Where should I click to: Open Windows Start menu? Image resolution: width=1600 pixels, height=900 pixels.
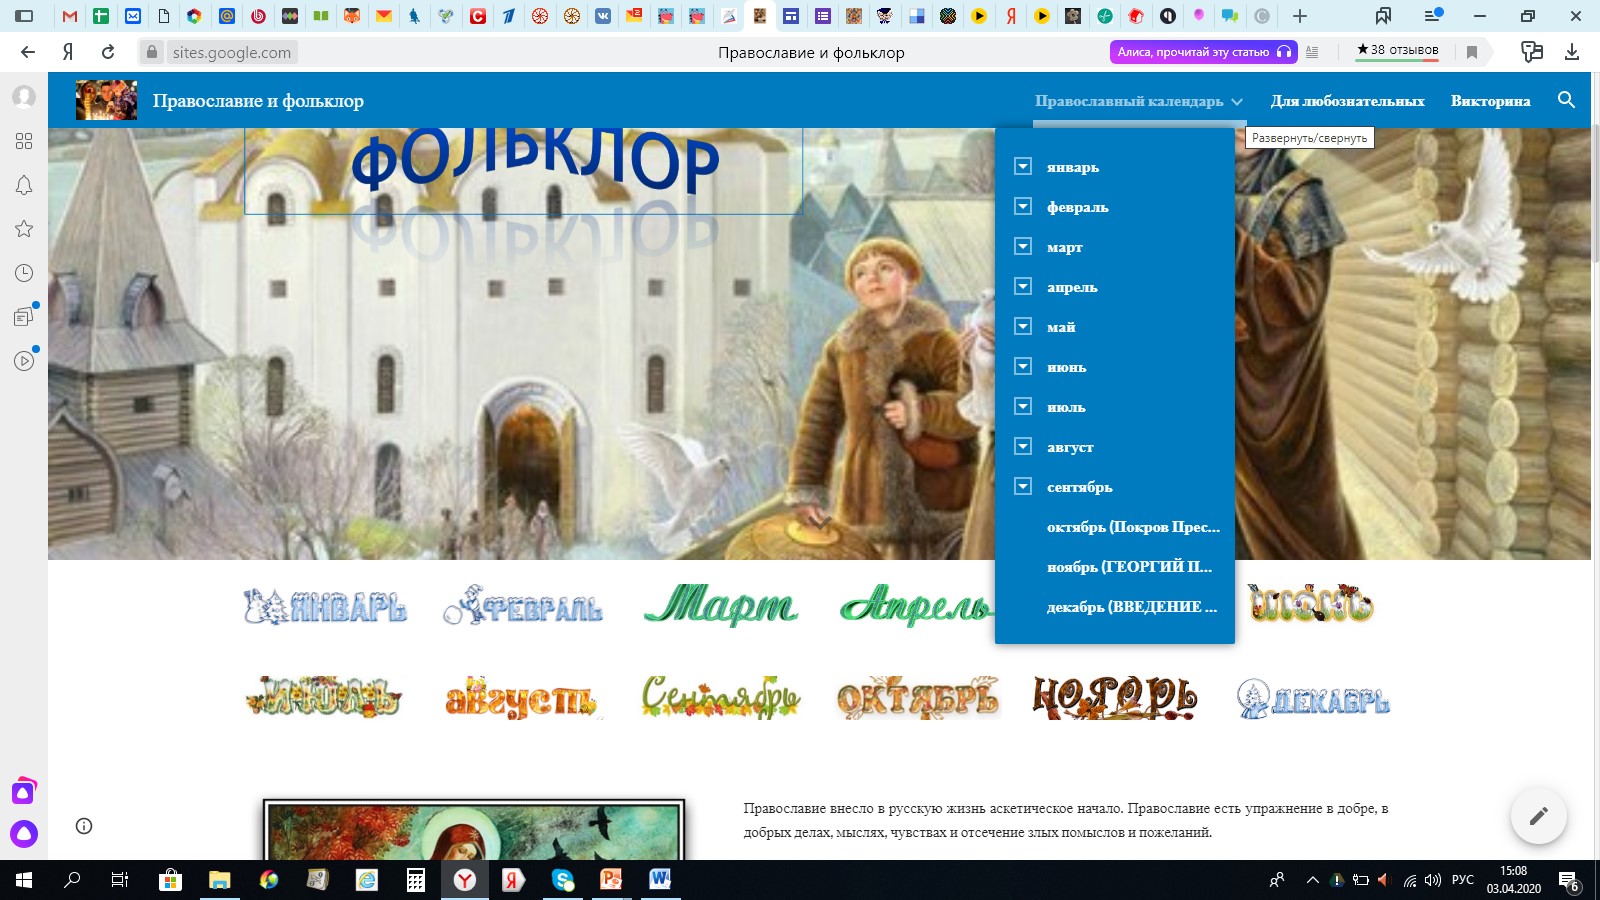coord(24,880)
